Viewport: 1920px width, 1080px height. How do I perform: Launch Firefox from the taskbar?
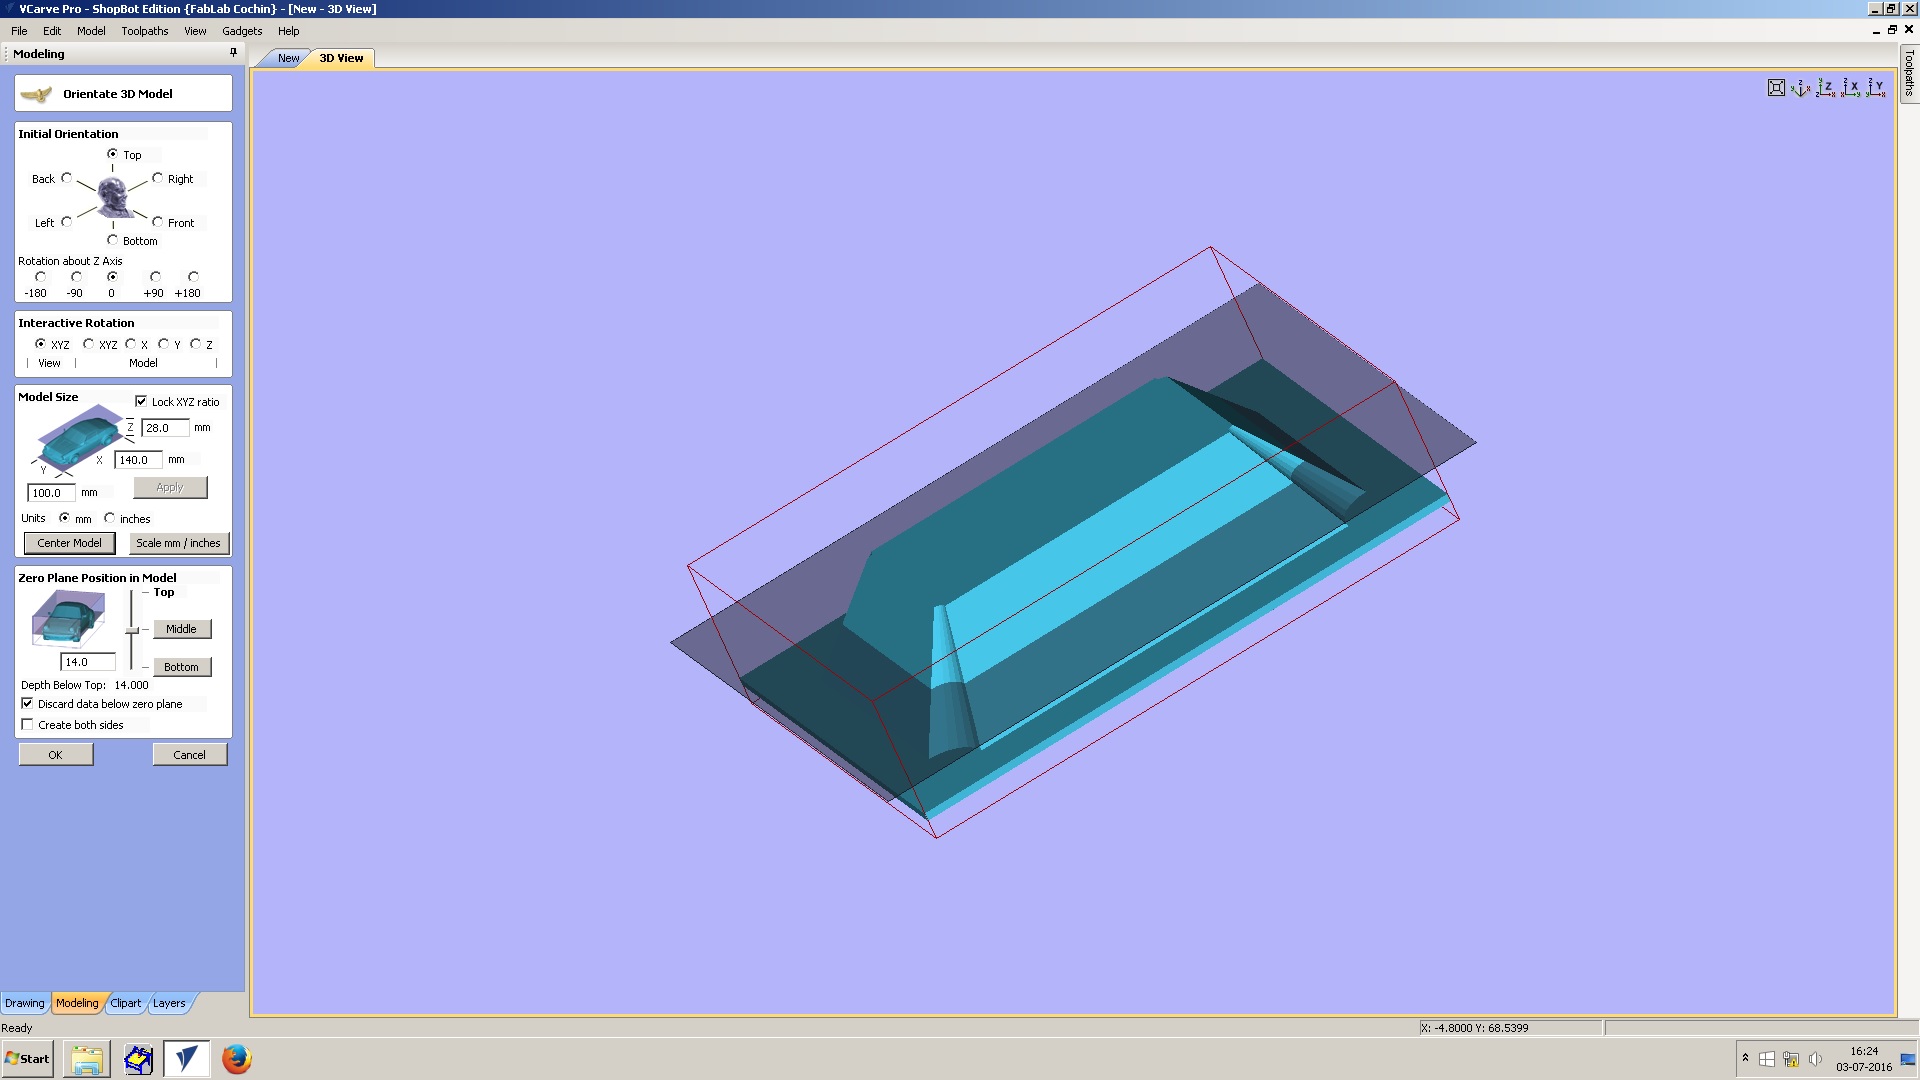[x=237, y=1059]
